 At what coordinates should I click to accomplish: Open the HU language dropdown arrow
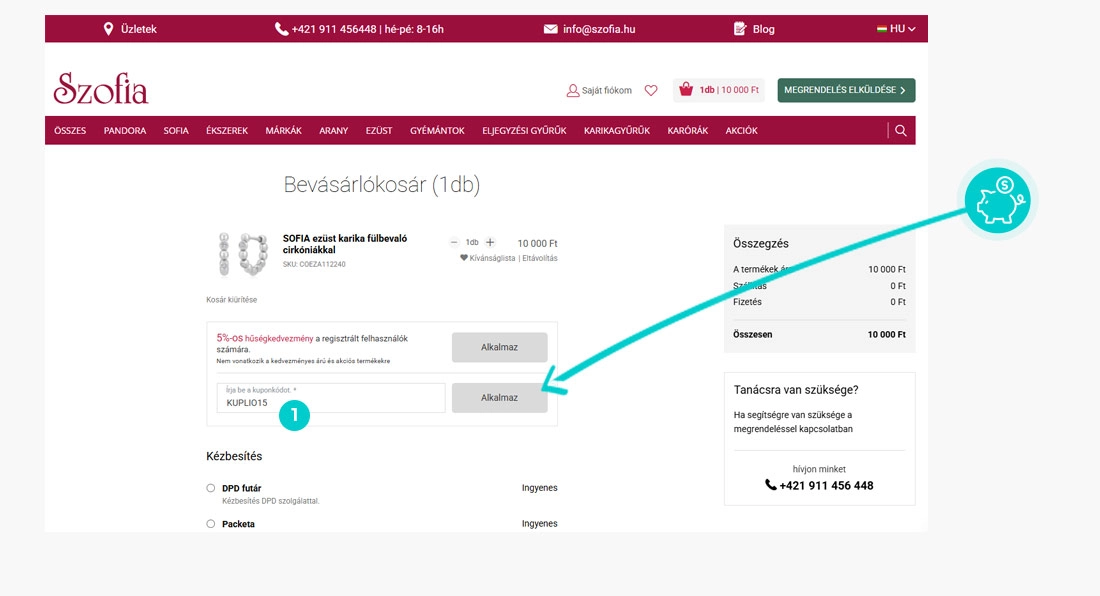911,29
